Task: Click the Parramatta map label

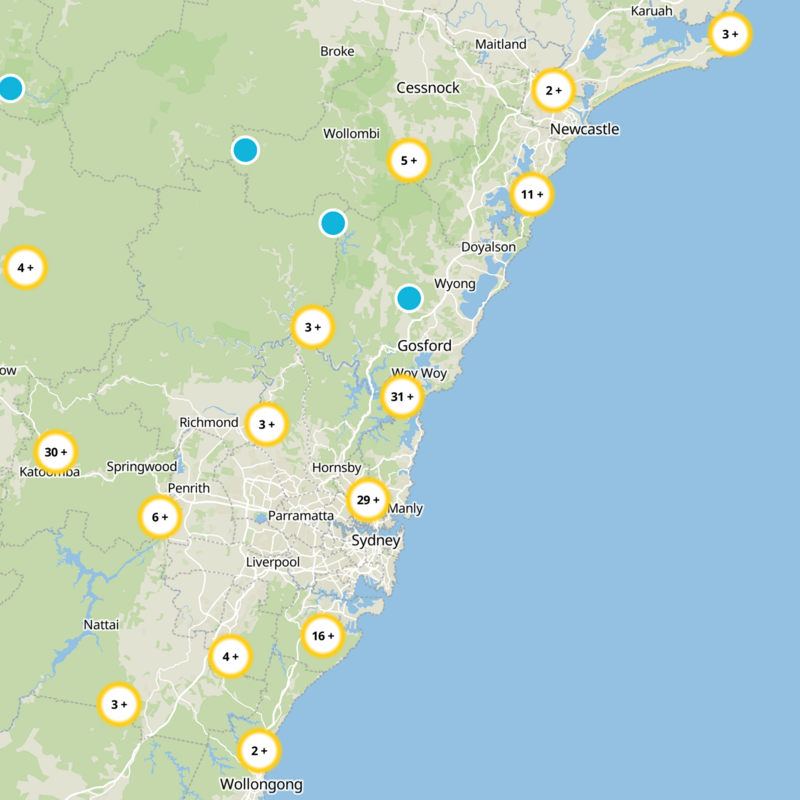Action: [x=301, y=516]
